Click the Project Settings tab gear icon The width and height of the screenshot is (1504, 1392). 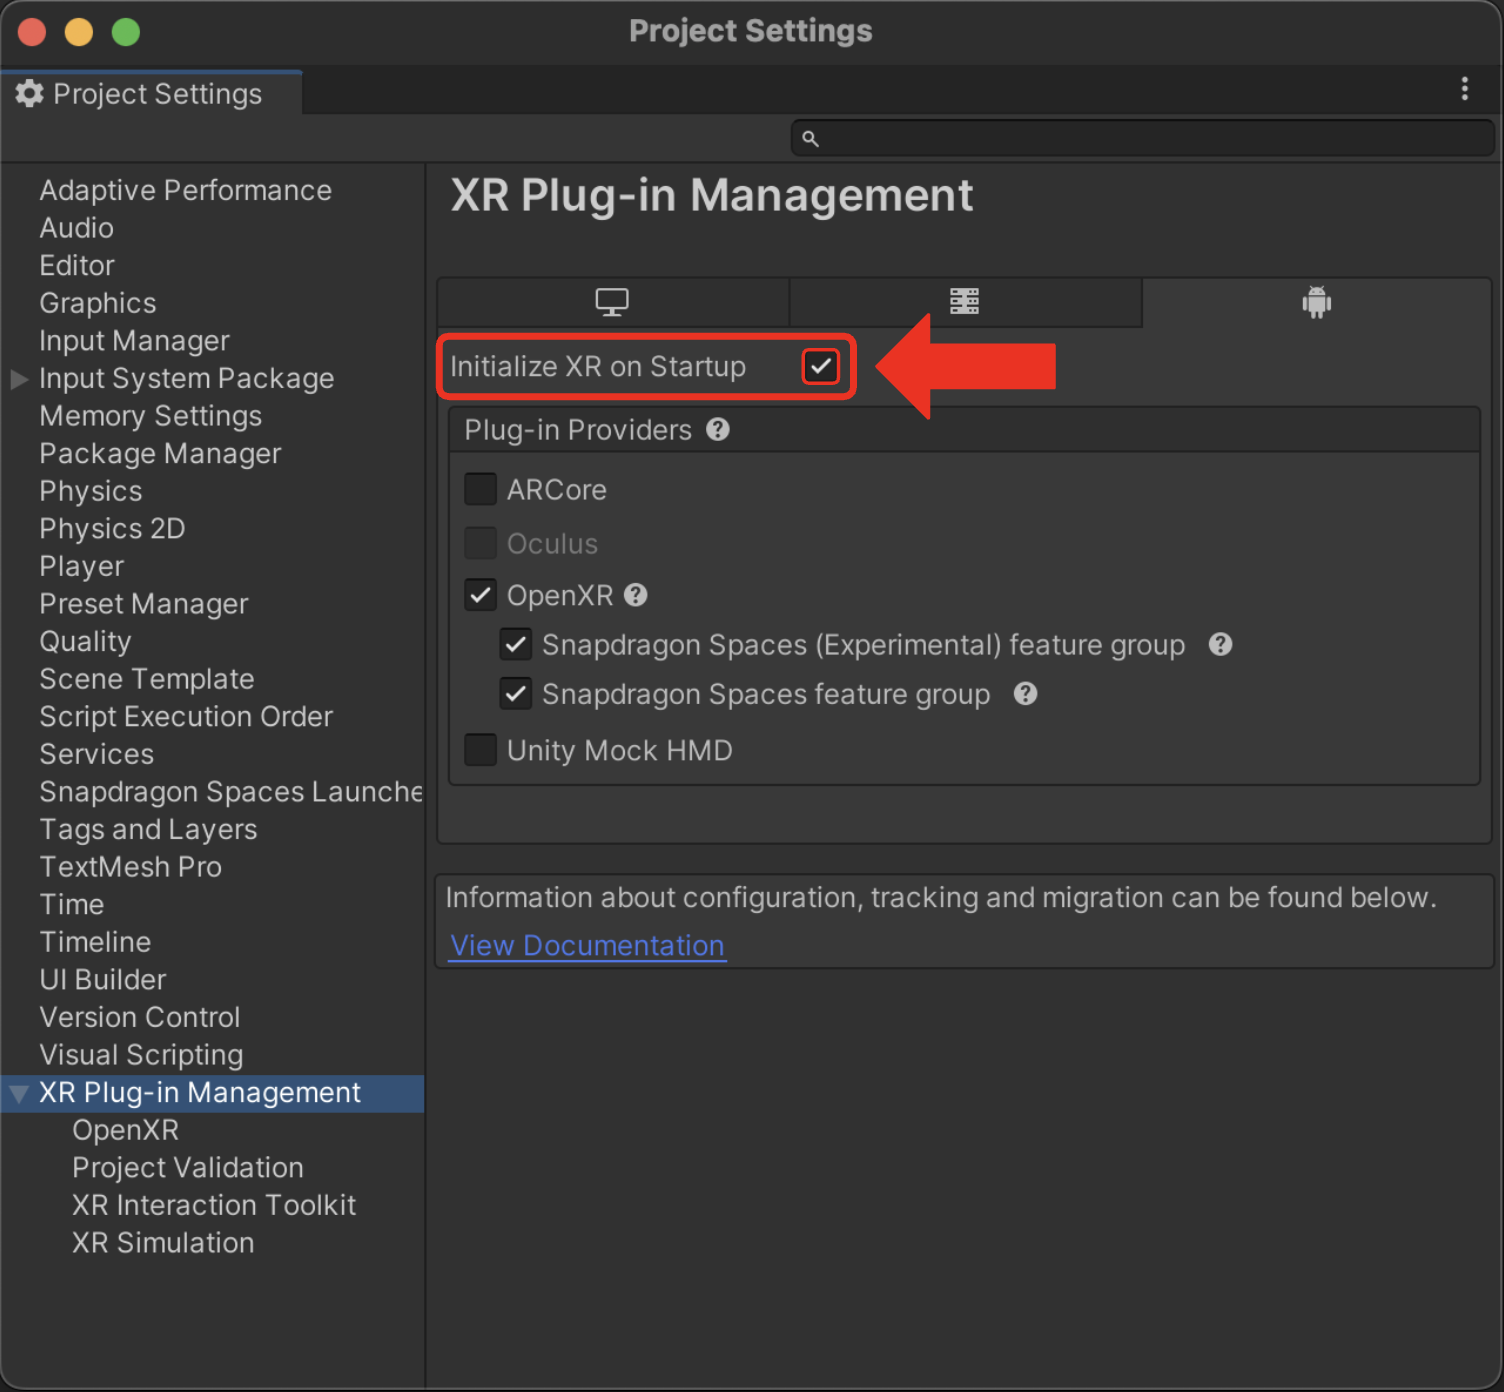coord(29,93)
